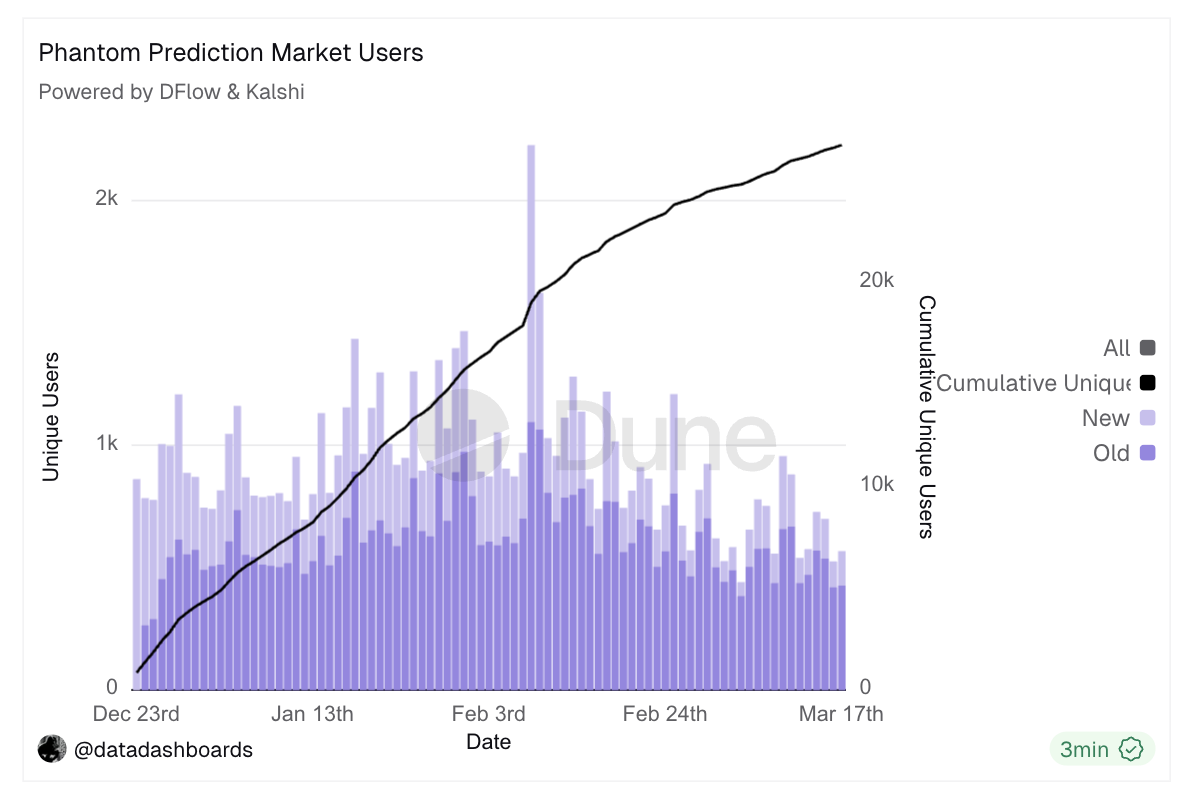
Task: Click the dark purple Old color swatch
Action: click(x=1147, y=453)
